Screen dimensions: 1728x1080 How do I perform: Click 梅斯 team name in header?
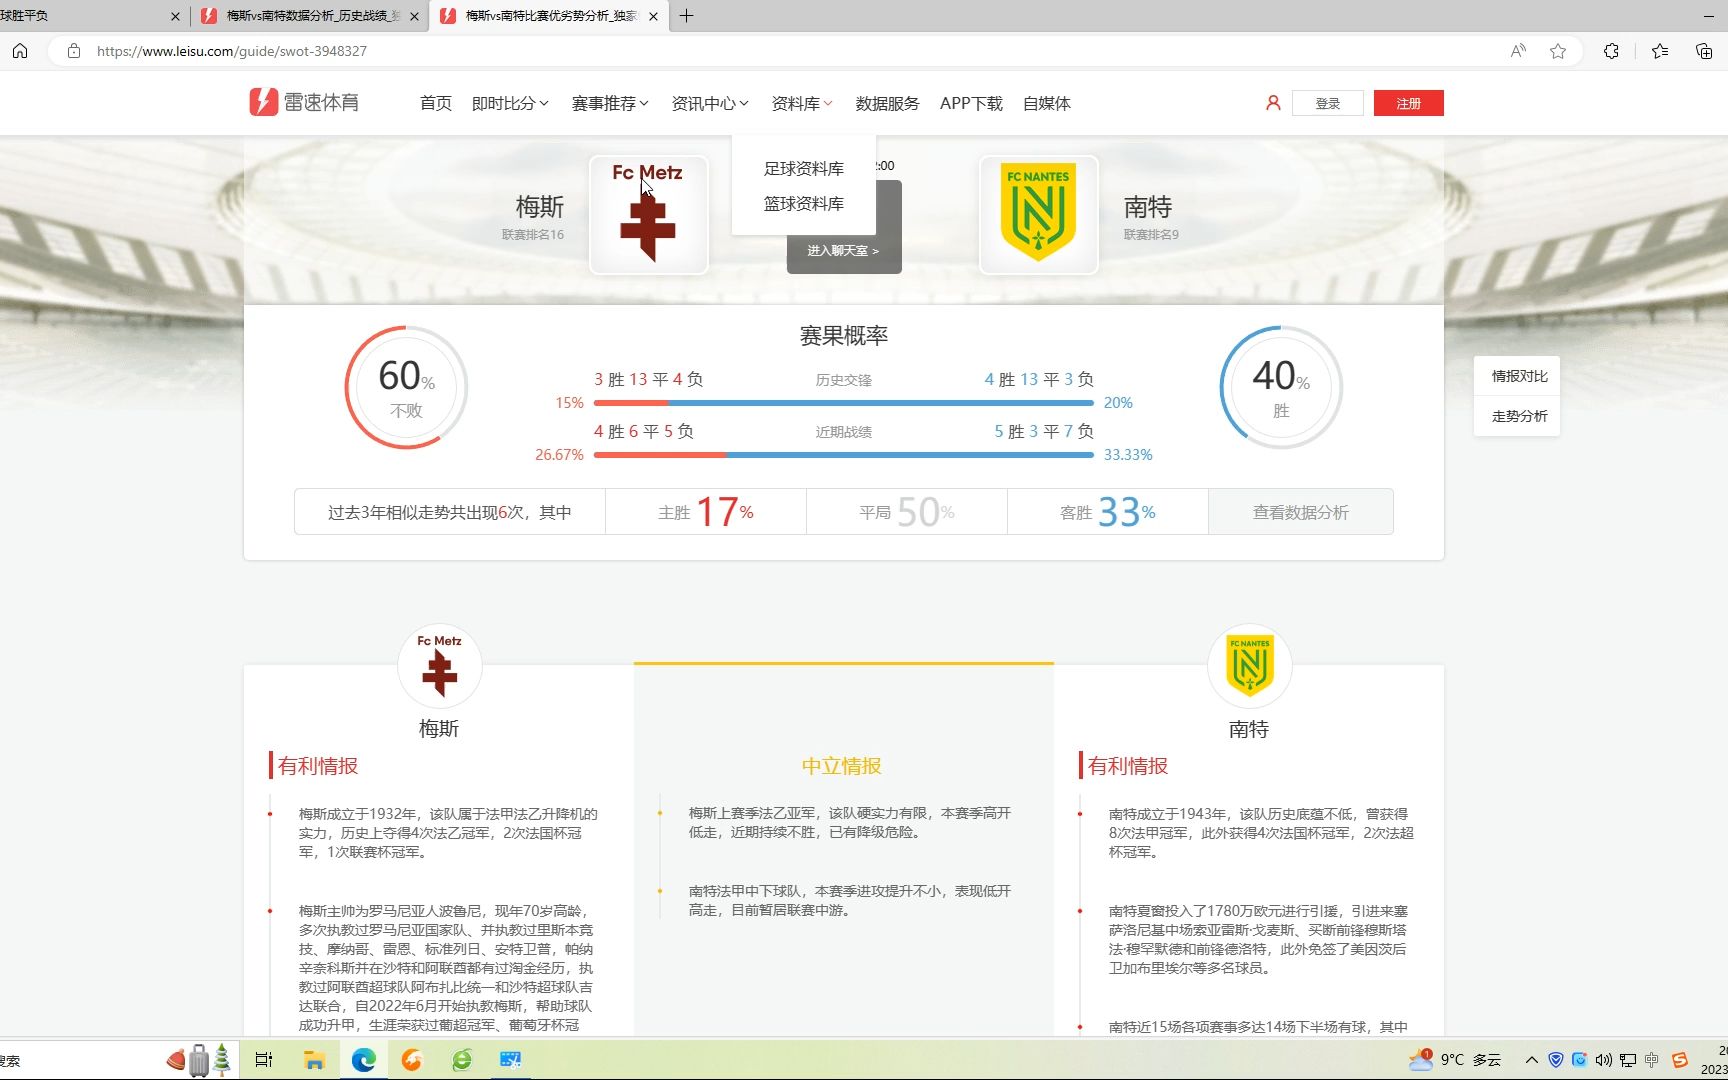click(x=540, y=207)
